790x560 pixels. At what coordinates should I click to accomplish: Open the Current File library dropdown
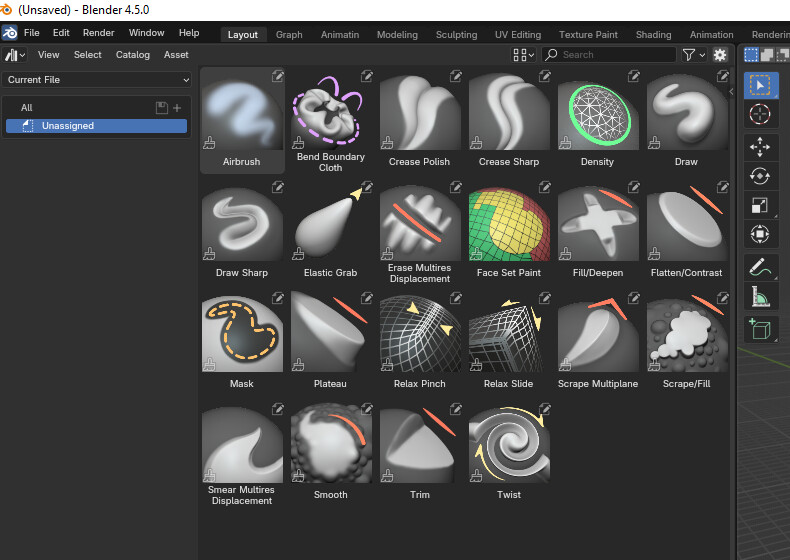[97, 80]
